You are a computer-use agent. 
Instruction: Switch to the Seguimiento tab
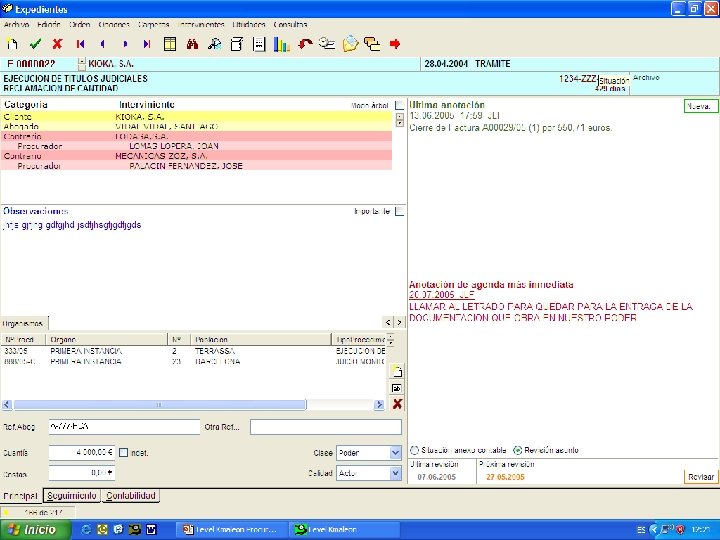[72, 496]
